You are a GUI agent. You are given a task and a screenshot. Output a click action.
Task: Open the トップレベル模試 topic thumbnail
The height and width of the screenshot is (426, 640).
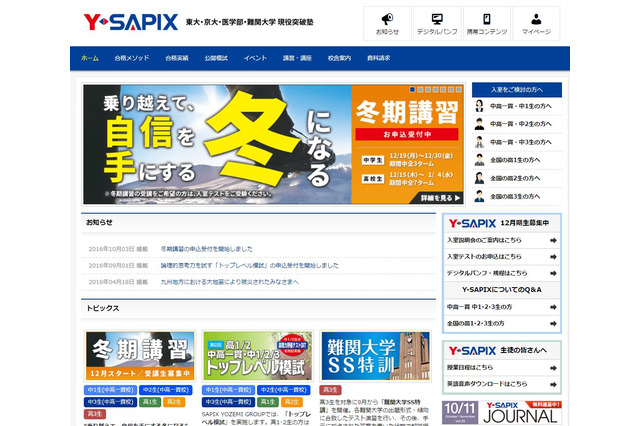pos(257,356)
